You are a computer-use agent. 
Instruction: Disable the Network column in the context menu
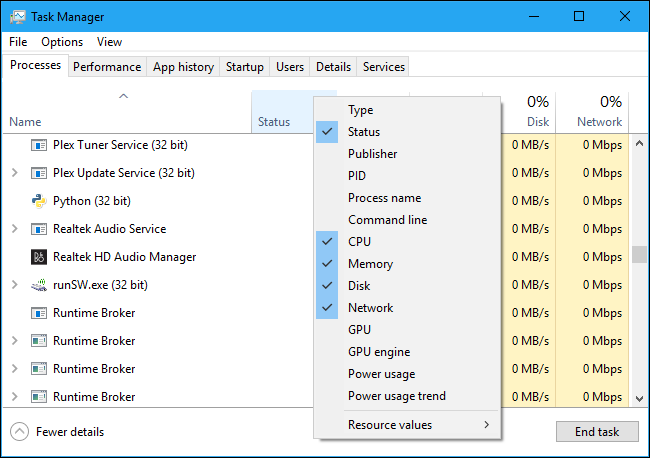[x=370, y=308]
